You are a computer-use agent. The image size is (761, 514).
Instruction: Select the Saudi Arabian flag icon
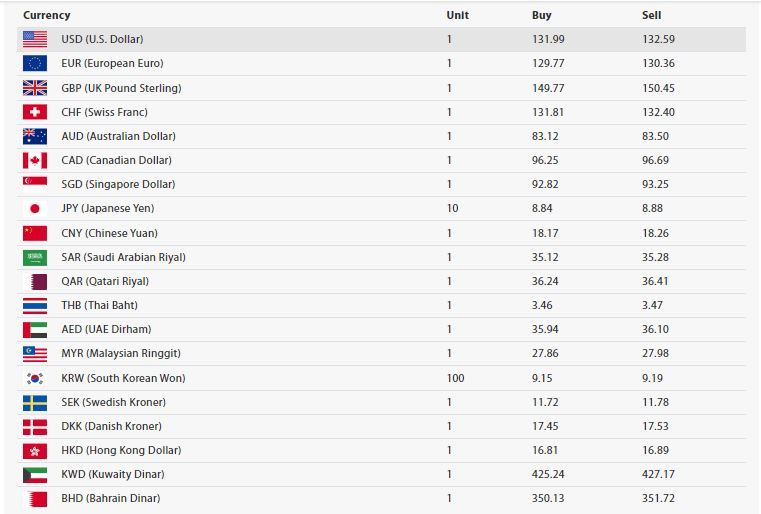[x=35, y=257]
